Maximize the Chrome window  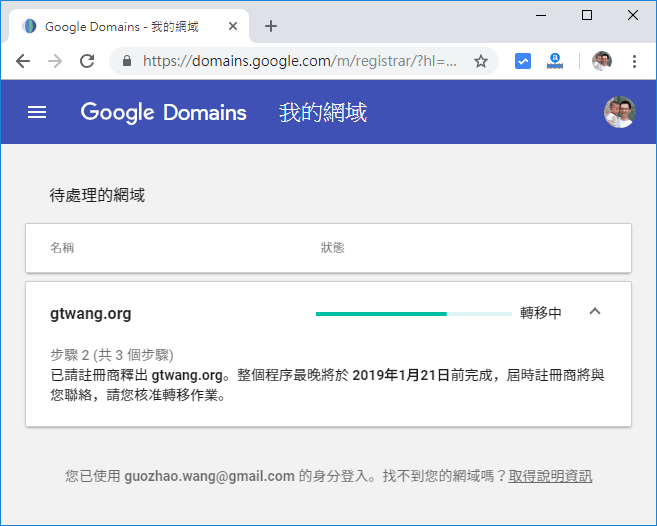[x=587, y=16]
